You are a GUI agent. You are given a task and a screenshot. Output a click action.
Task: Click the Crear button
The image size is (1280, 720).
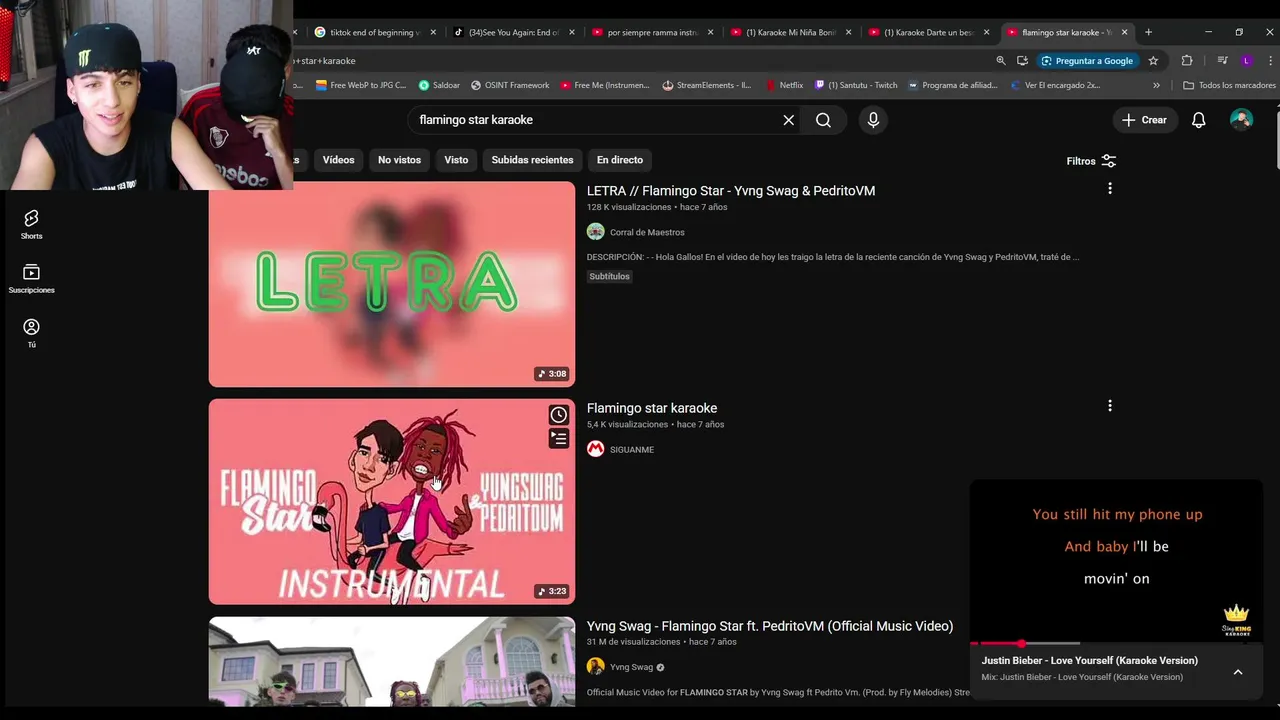1144,120
